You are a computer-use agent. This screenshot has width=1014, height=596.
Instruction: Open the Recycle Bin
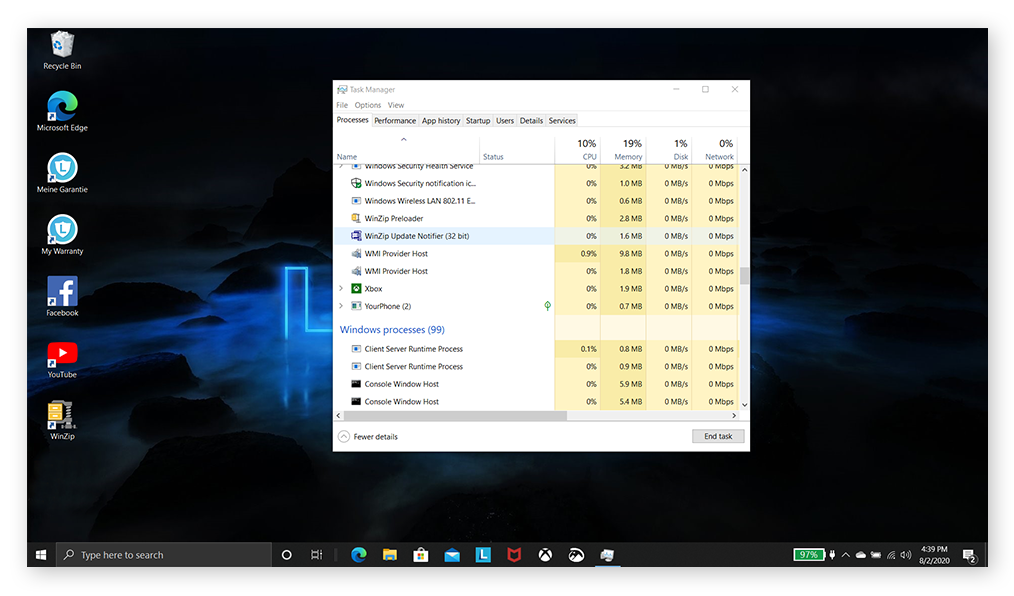(61, 46)
